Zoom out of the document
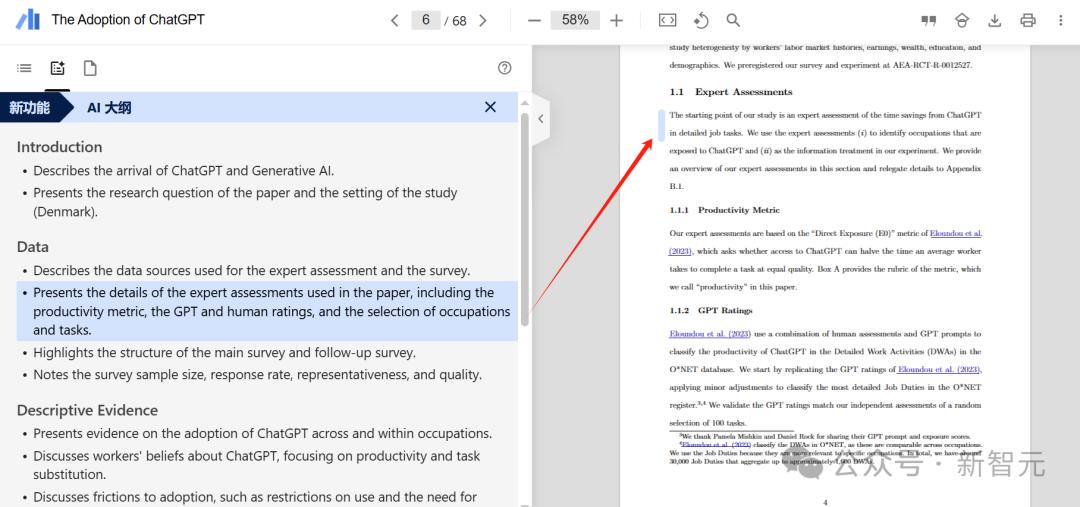Image resolution: width=1080 pixels, height=507 pixels. coord(534,20)
